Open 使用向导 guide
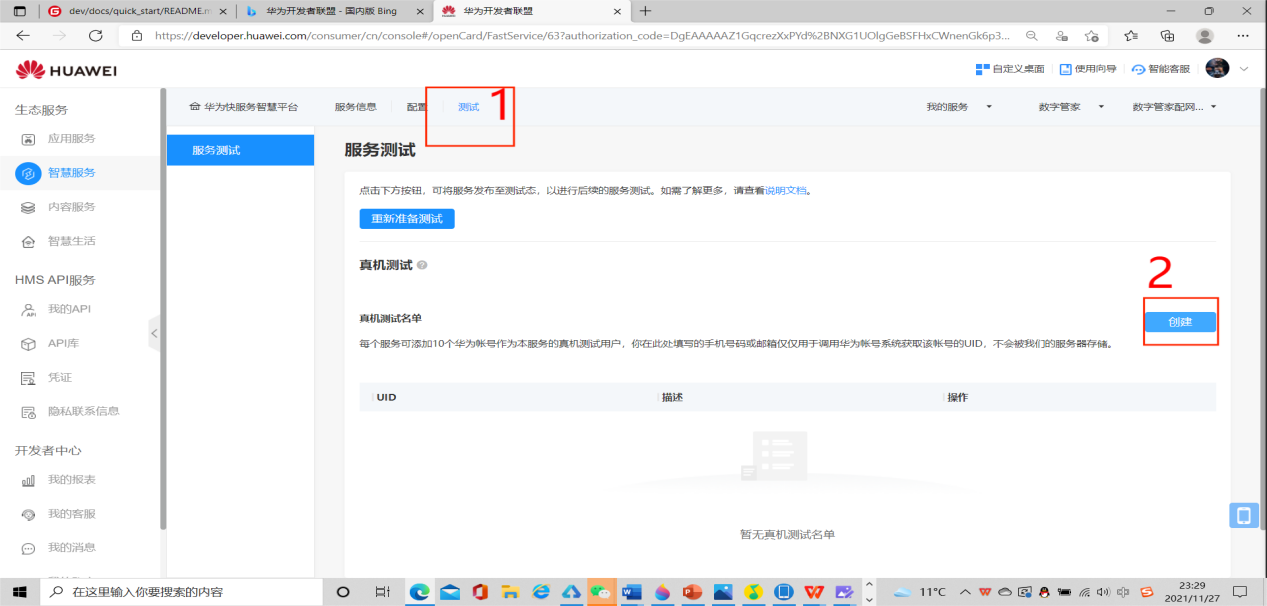 point(1088,69)
